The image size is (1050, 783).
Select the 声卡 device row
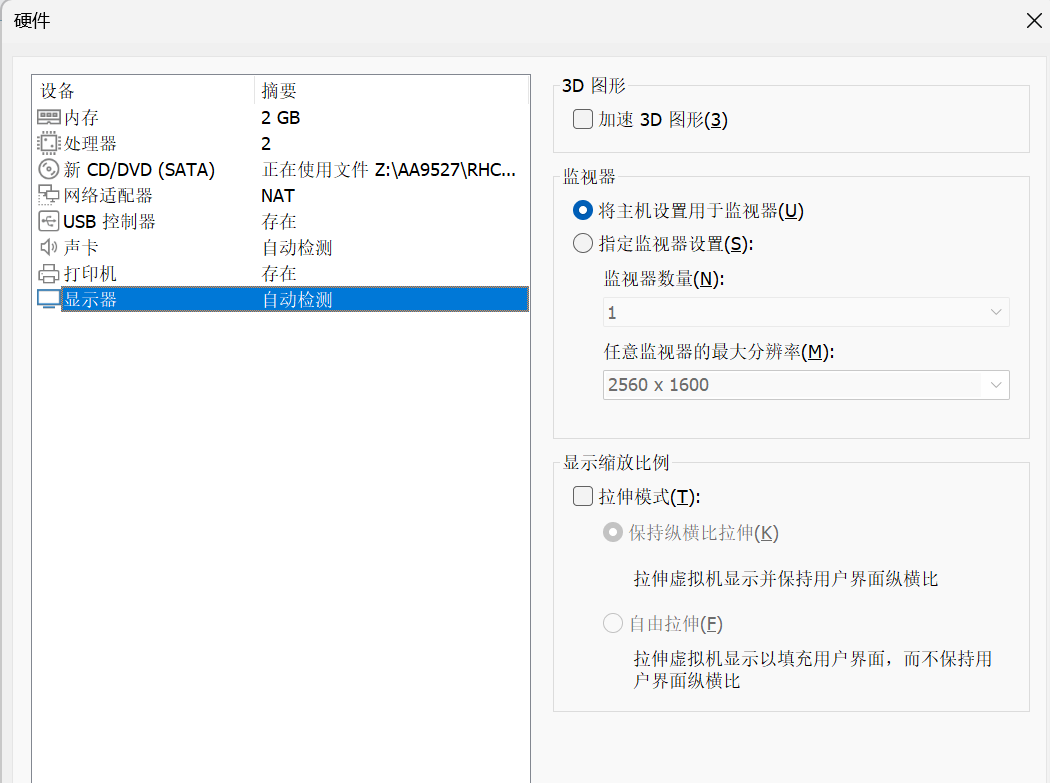click(283, 247)
